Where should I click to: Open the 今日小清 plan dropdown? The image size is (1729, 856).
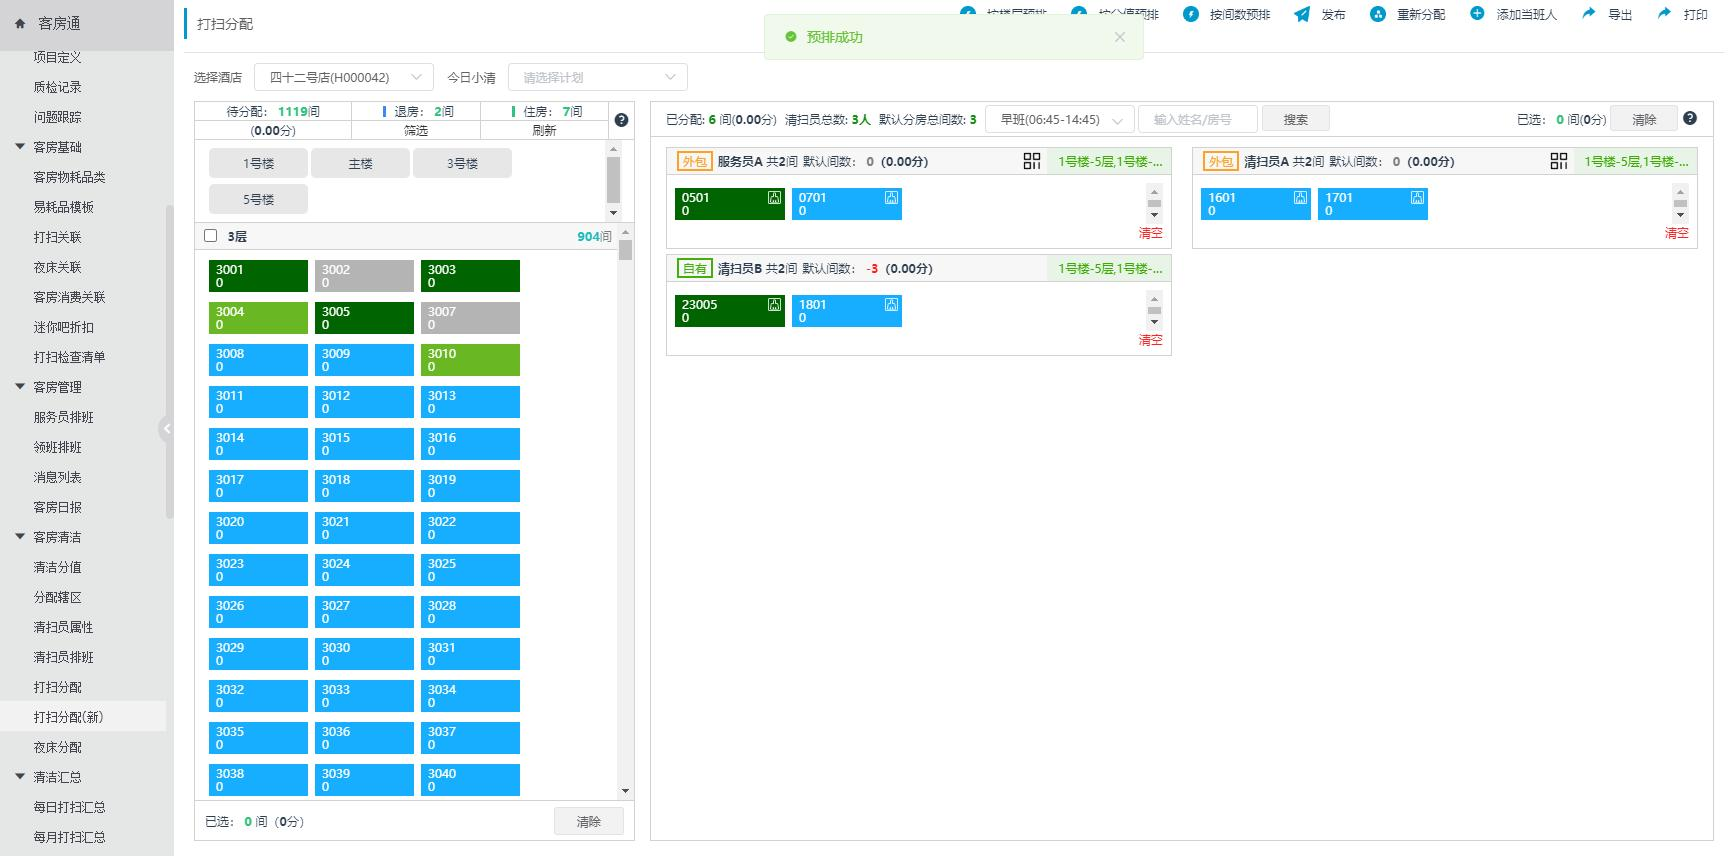(x=598, y=77)
